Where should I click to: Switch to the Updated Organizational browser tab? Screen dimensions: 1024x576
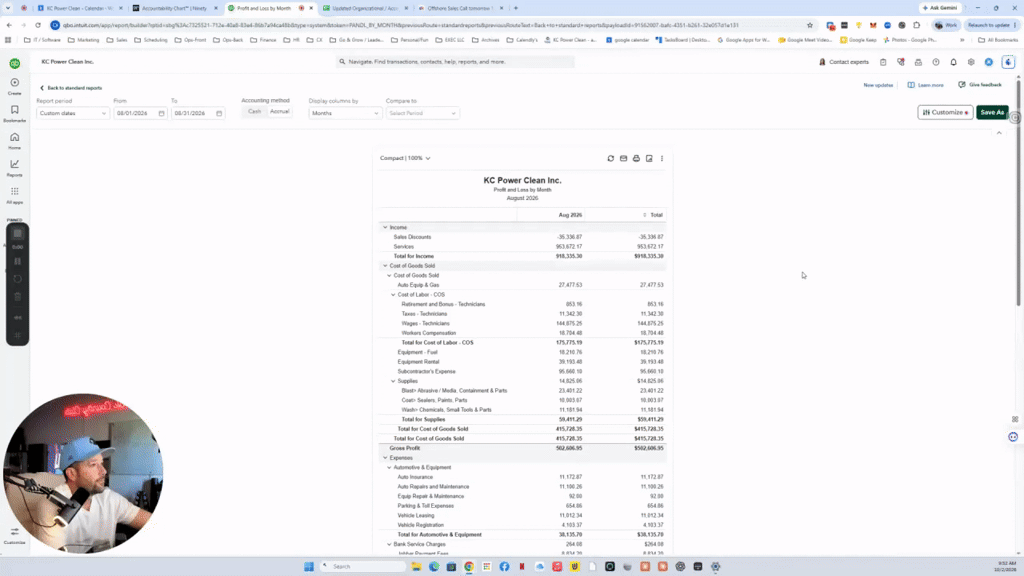366,8
